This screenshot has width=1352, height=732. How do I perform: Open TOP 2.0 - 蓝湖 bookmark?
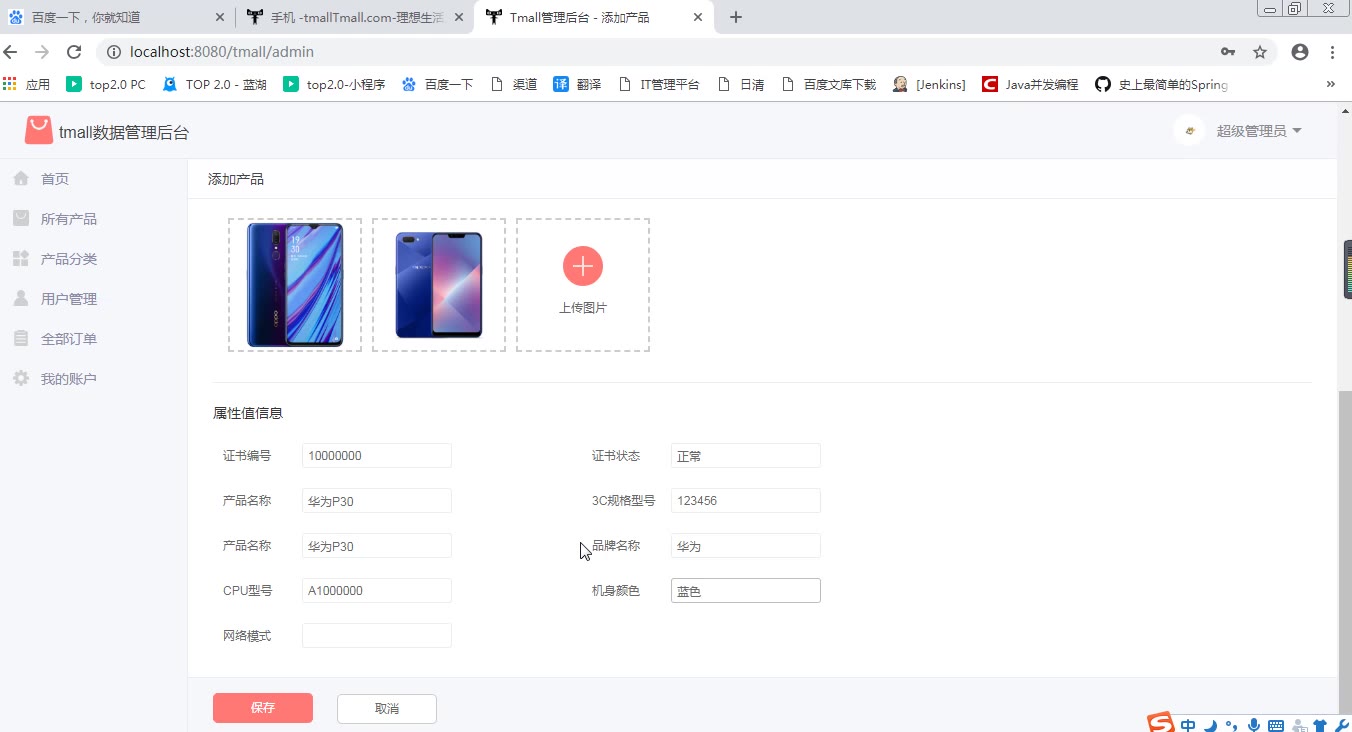coord(215,84)
